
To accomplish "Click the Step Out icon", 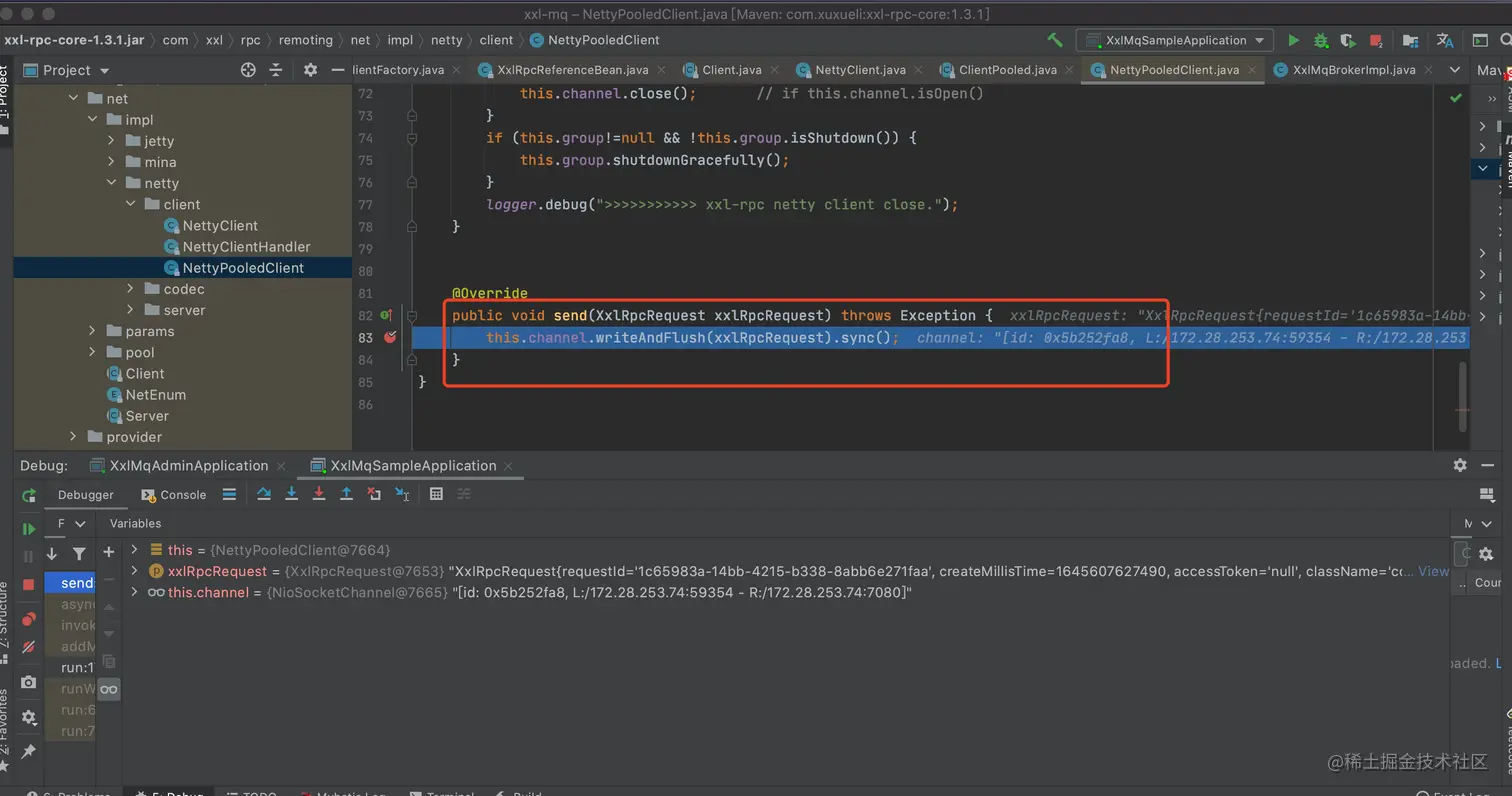I will (346, 494).
